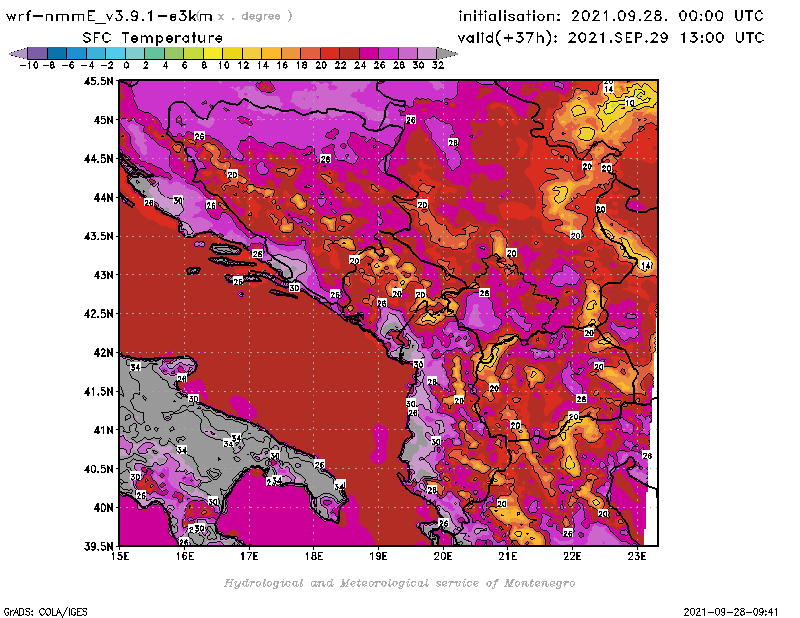Pick the 28 to 30 orchid legend swatch
The image size is (800, 618).
[408, 53]
